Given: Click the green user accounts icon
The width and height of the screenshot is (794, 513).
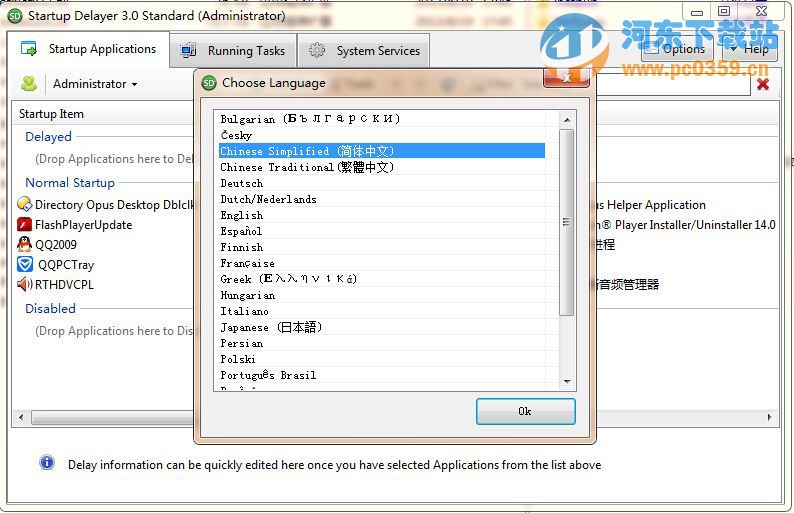Looking at the screenshot, I should click(29, 84).
